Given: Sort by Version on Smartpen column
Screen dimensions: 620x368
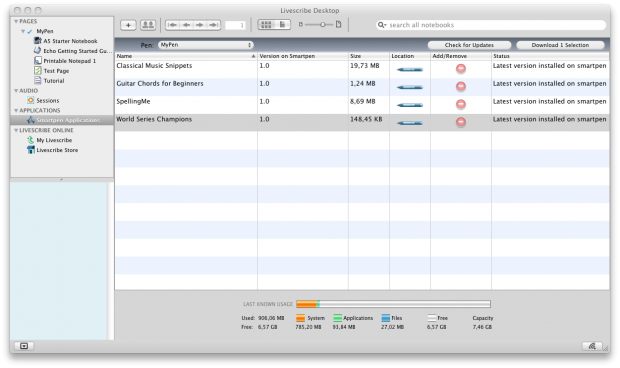Looking at the screenshot, I should tap(303, 56).
